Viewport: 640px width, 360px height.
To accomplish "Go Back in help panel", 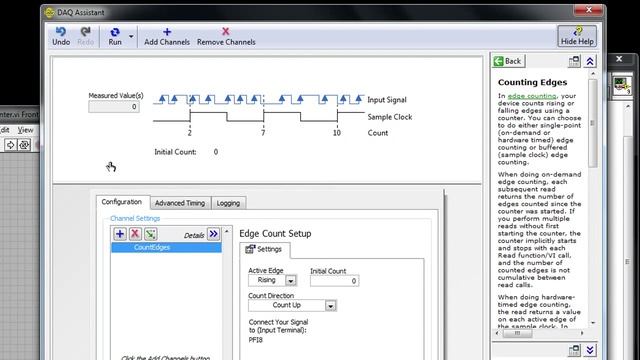I will pos(508,61).
